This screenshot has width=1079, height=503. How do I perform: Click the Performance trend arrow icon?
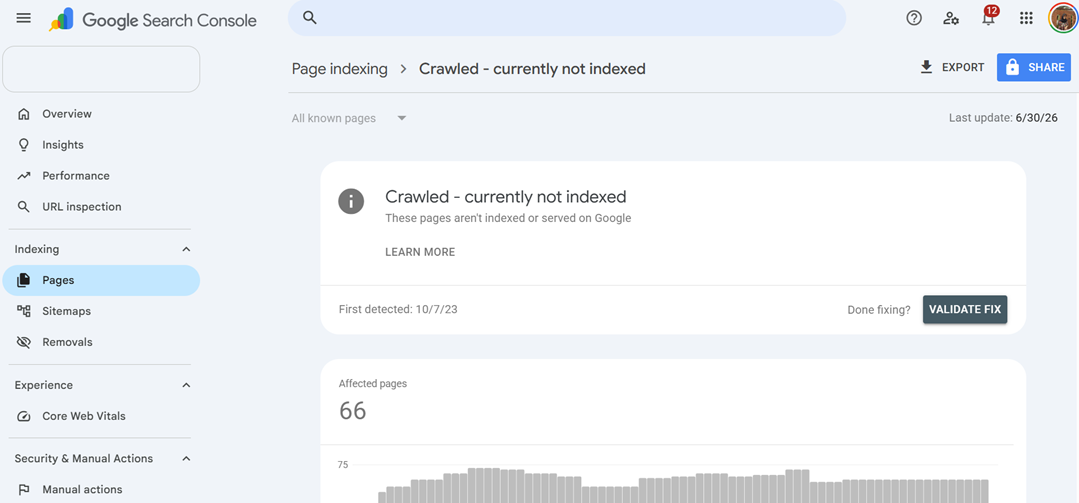tap(24, 175)
